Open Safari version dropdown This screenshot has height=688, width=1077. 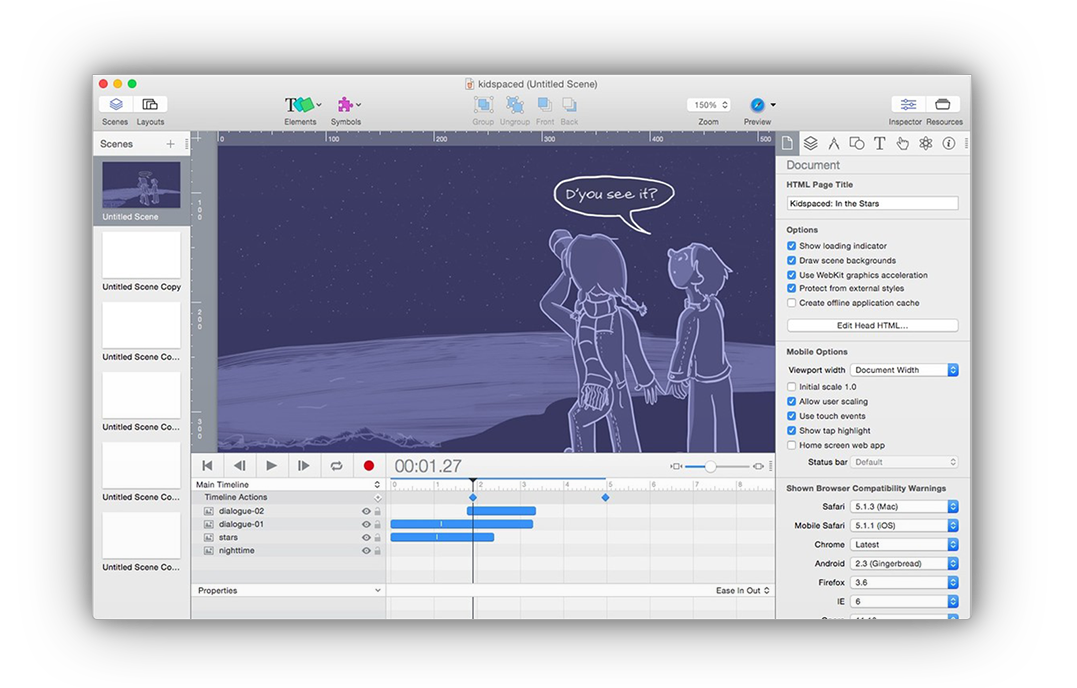coord(904,507)
